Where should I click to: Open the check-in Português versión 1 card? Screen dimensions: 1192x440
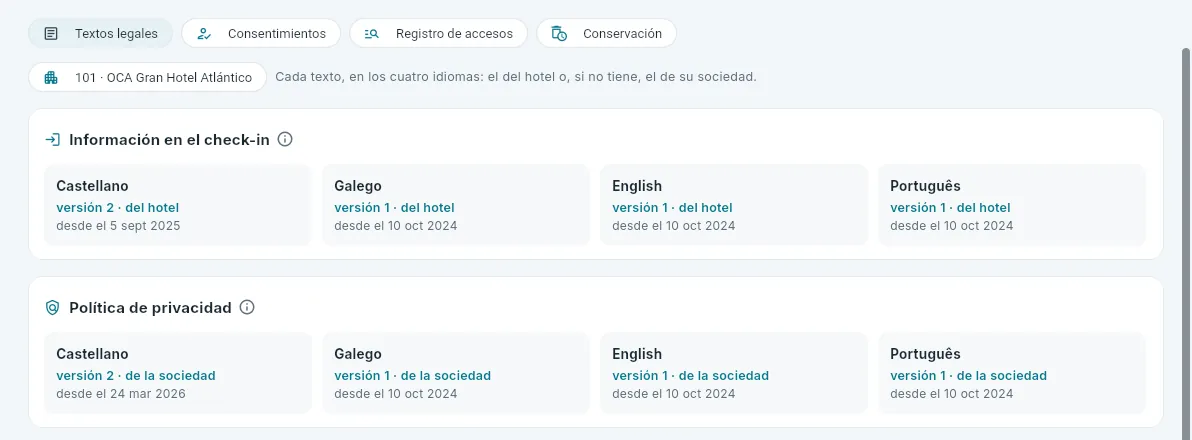pyautogui.click(x=1012, y=205)
